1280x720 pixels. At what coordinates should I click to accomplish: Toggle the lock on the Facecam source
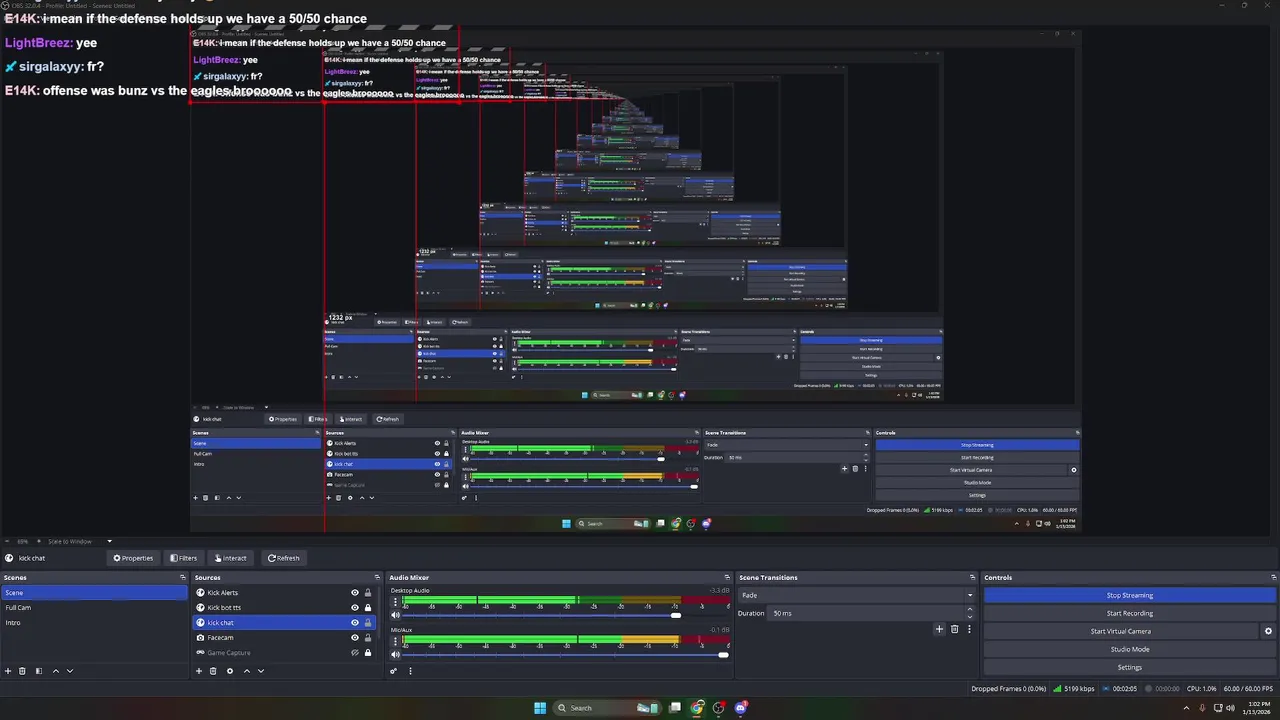(x=368, y=638)
